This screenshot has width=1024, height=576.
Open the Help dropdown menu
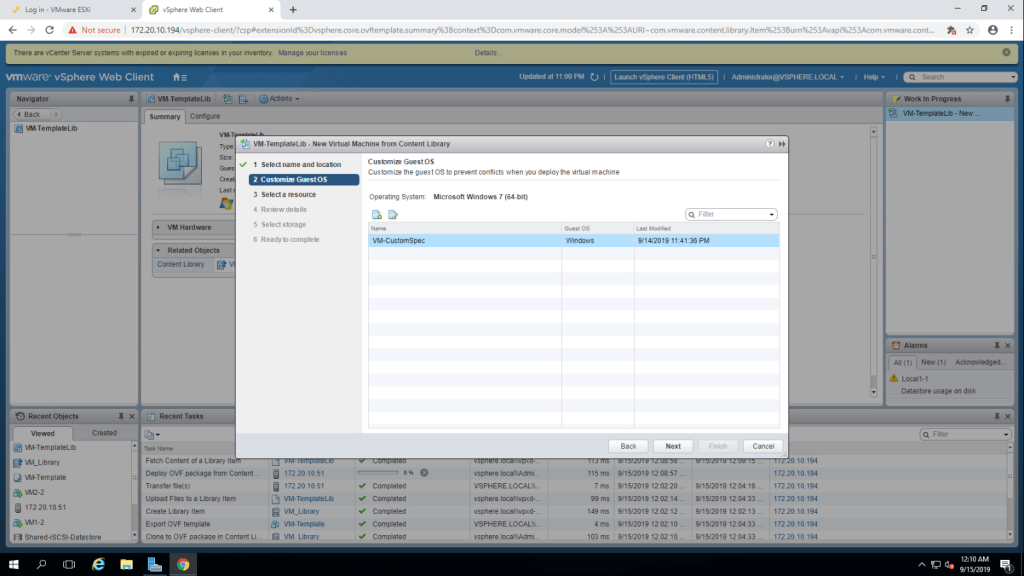pyautogui.click(x=875, y=77)
